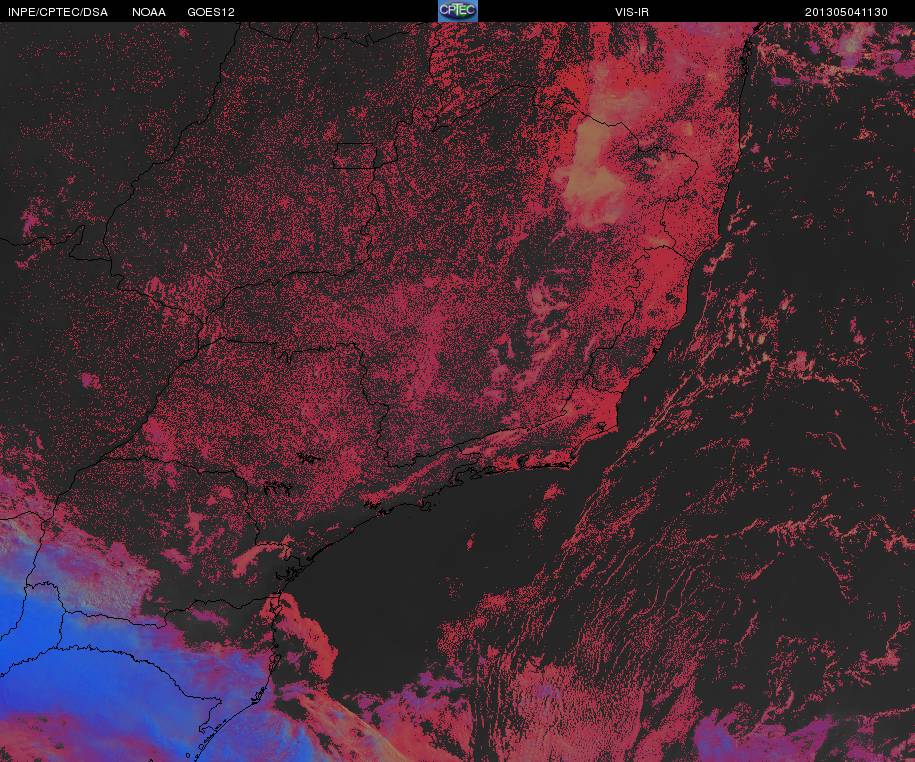Click the CPTEC logo in the header
Image resolution: width=915 pixels, height=762 pixels.
coord(458,11)
